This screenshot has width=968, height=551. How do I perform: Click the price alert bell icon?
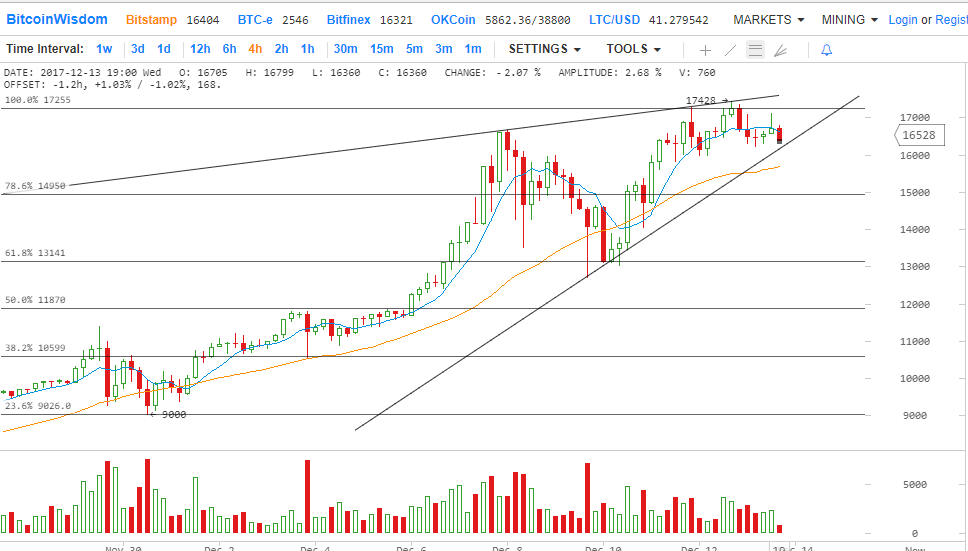826,49
